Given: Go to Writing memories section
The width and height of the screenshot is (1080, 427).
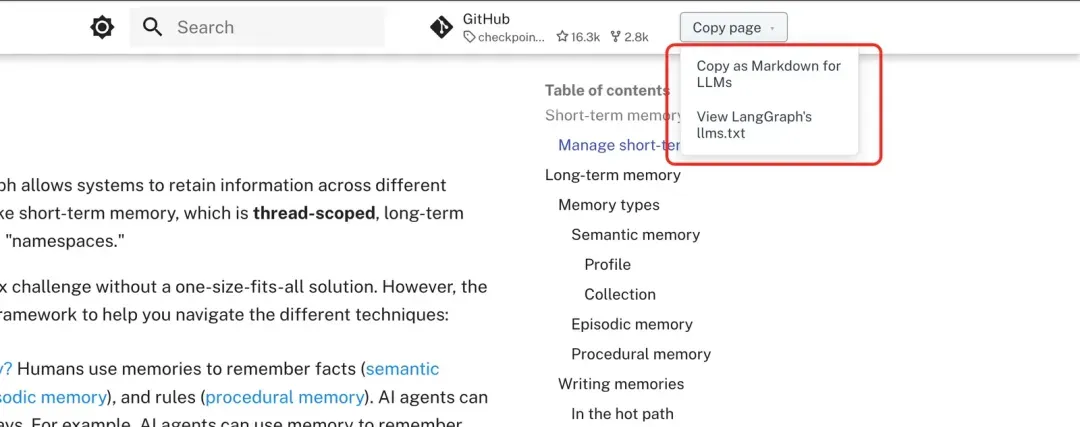Looking at the screenshot, I should point(620,384).
